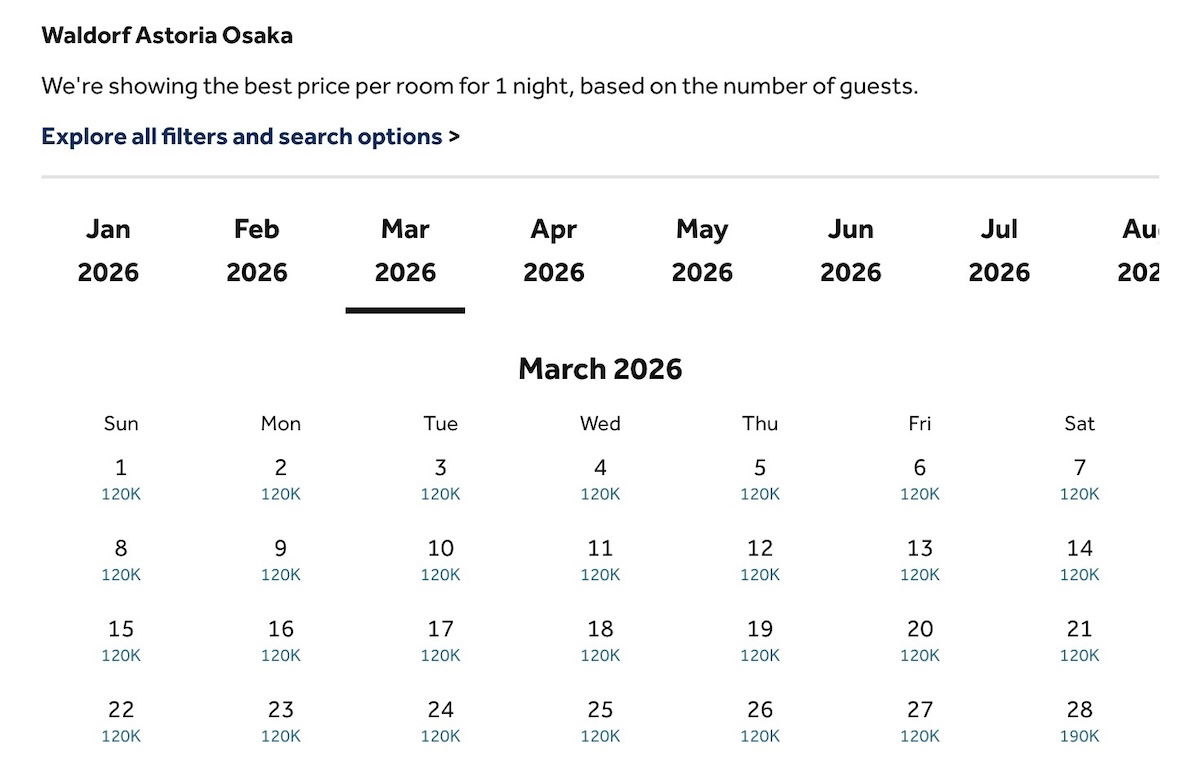Select the Mar 2026 month tab

pos(405,251)
